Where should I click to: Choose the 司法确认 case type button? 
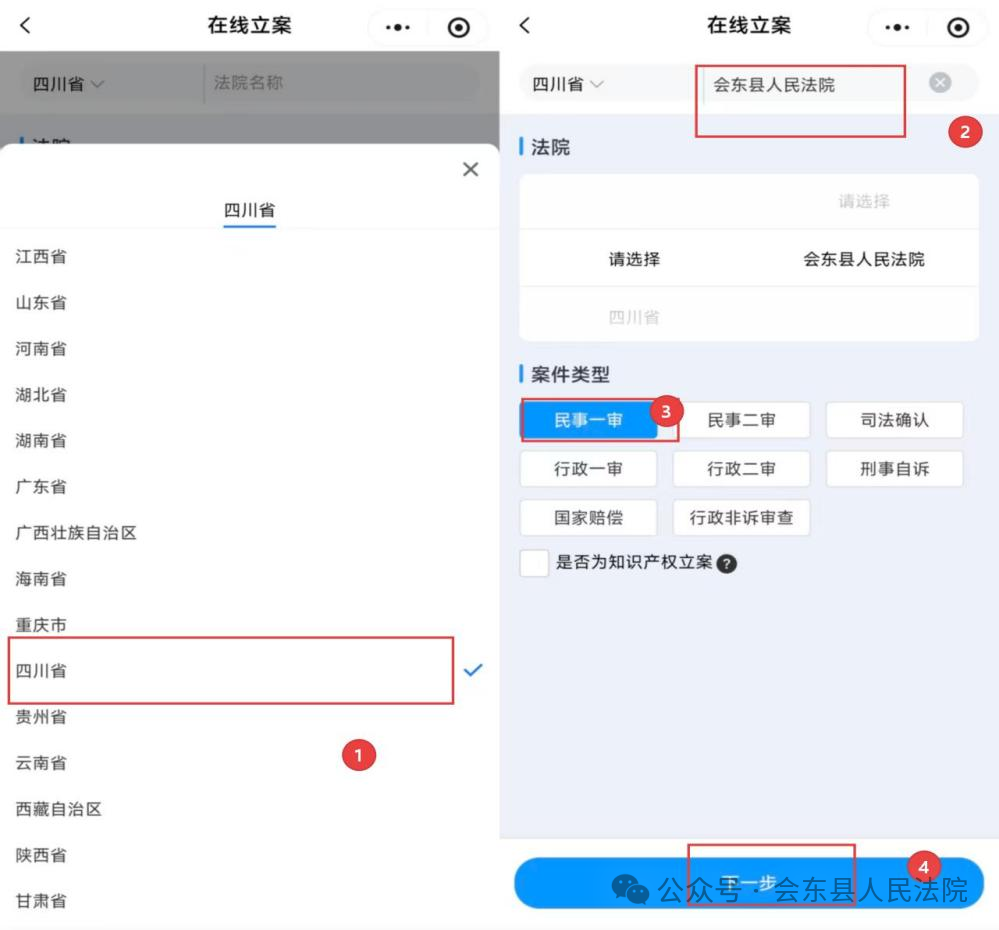tap(894, 421)
